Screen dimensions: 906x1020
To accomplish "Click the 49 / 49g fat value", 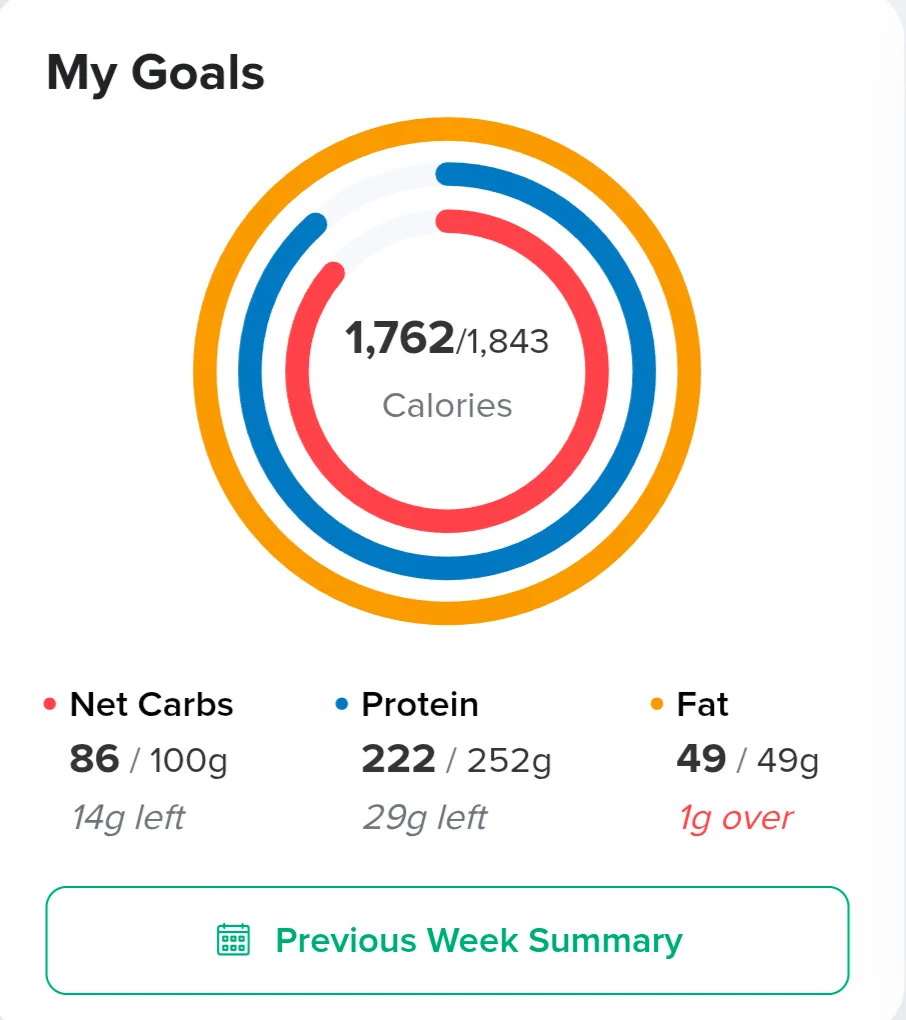I will (x=748, y=760).
